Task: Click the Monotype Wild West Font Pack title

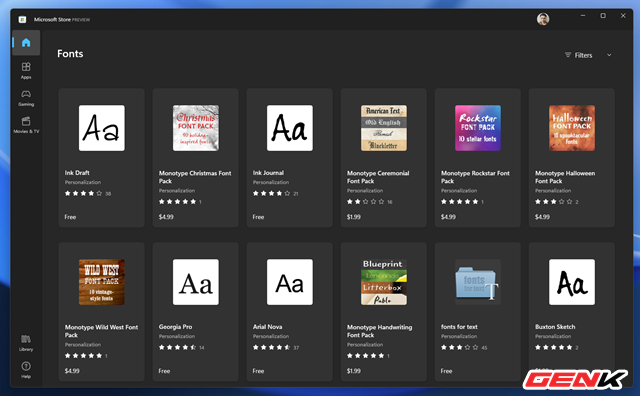Action: (101, 331)
